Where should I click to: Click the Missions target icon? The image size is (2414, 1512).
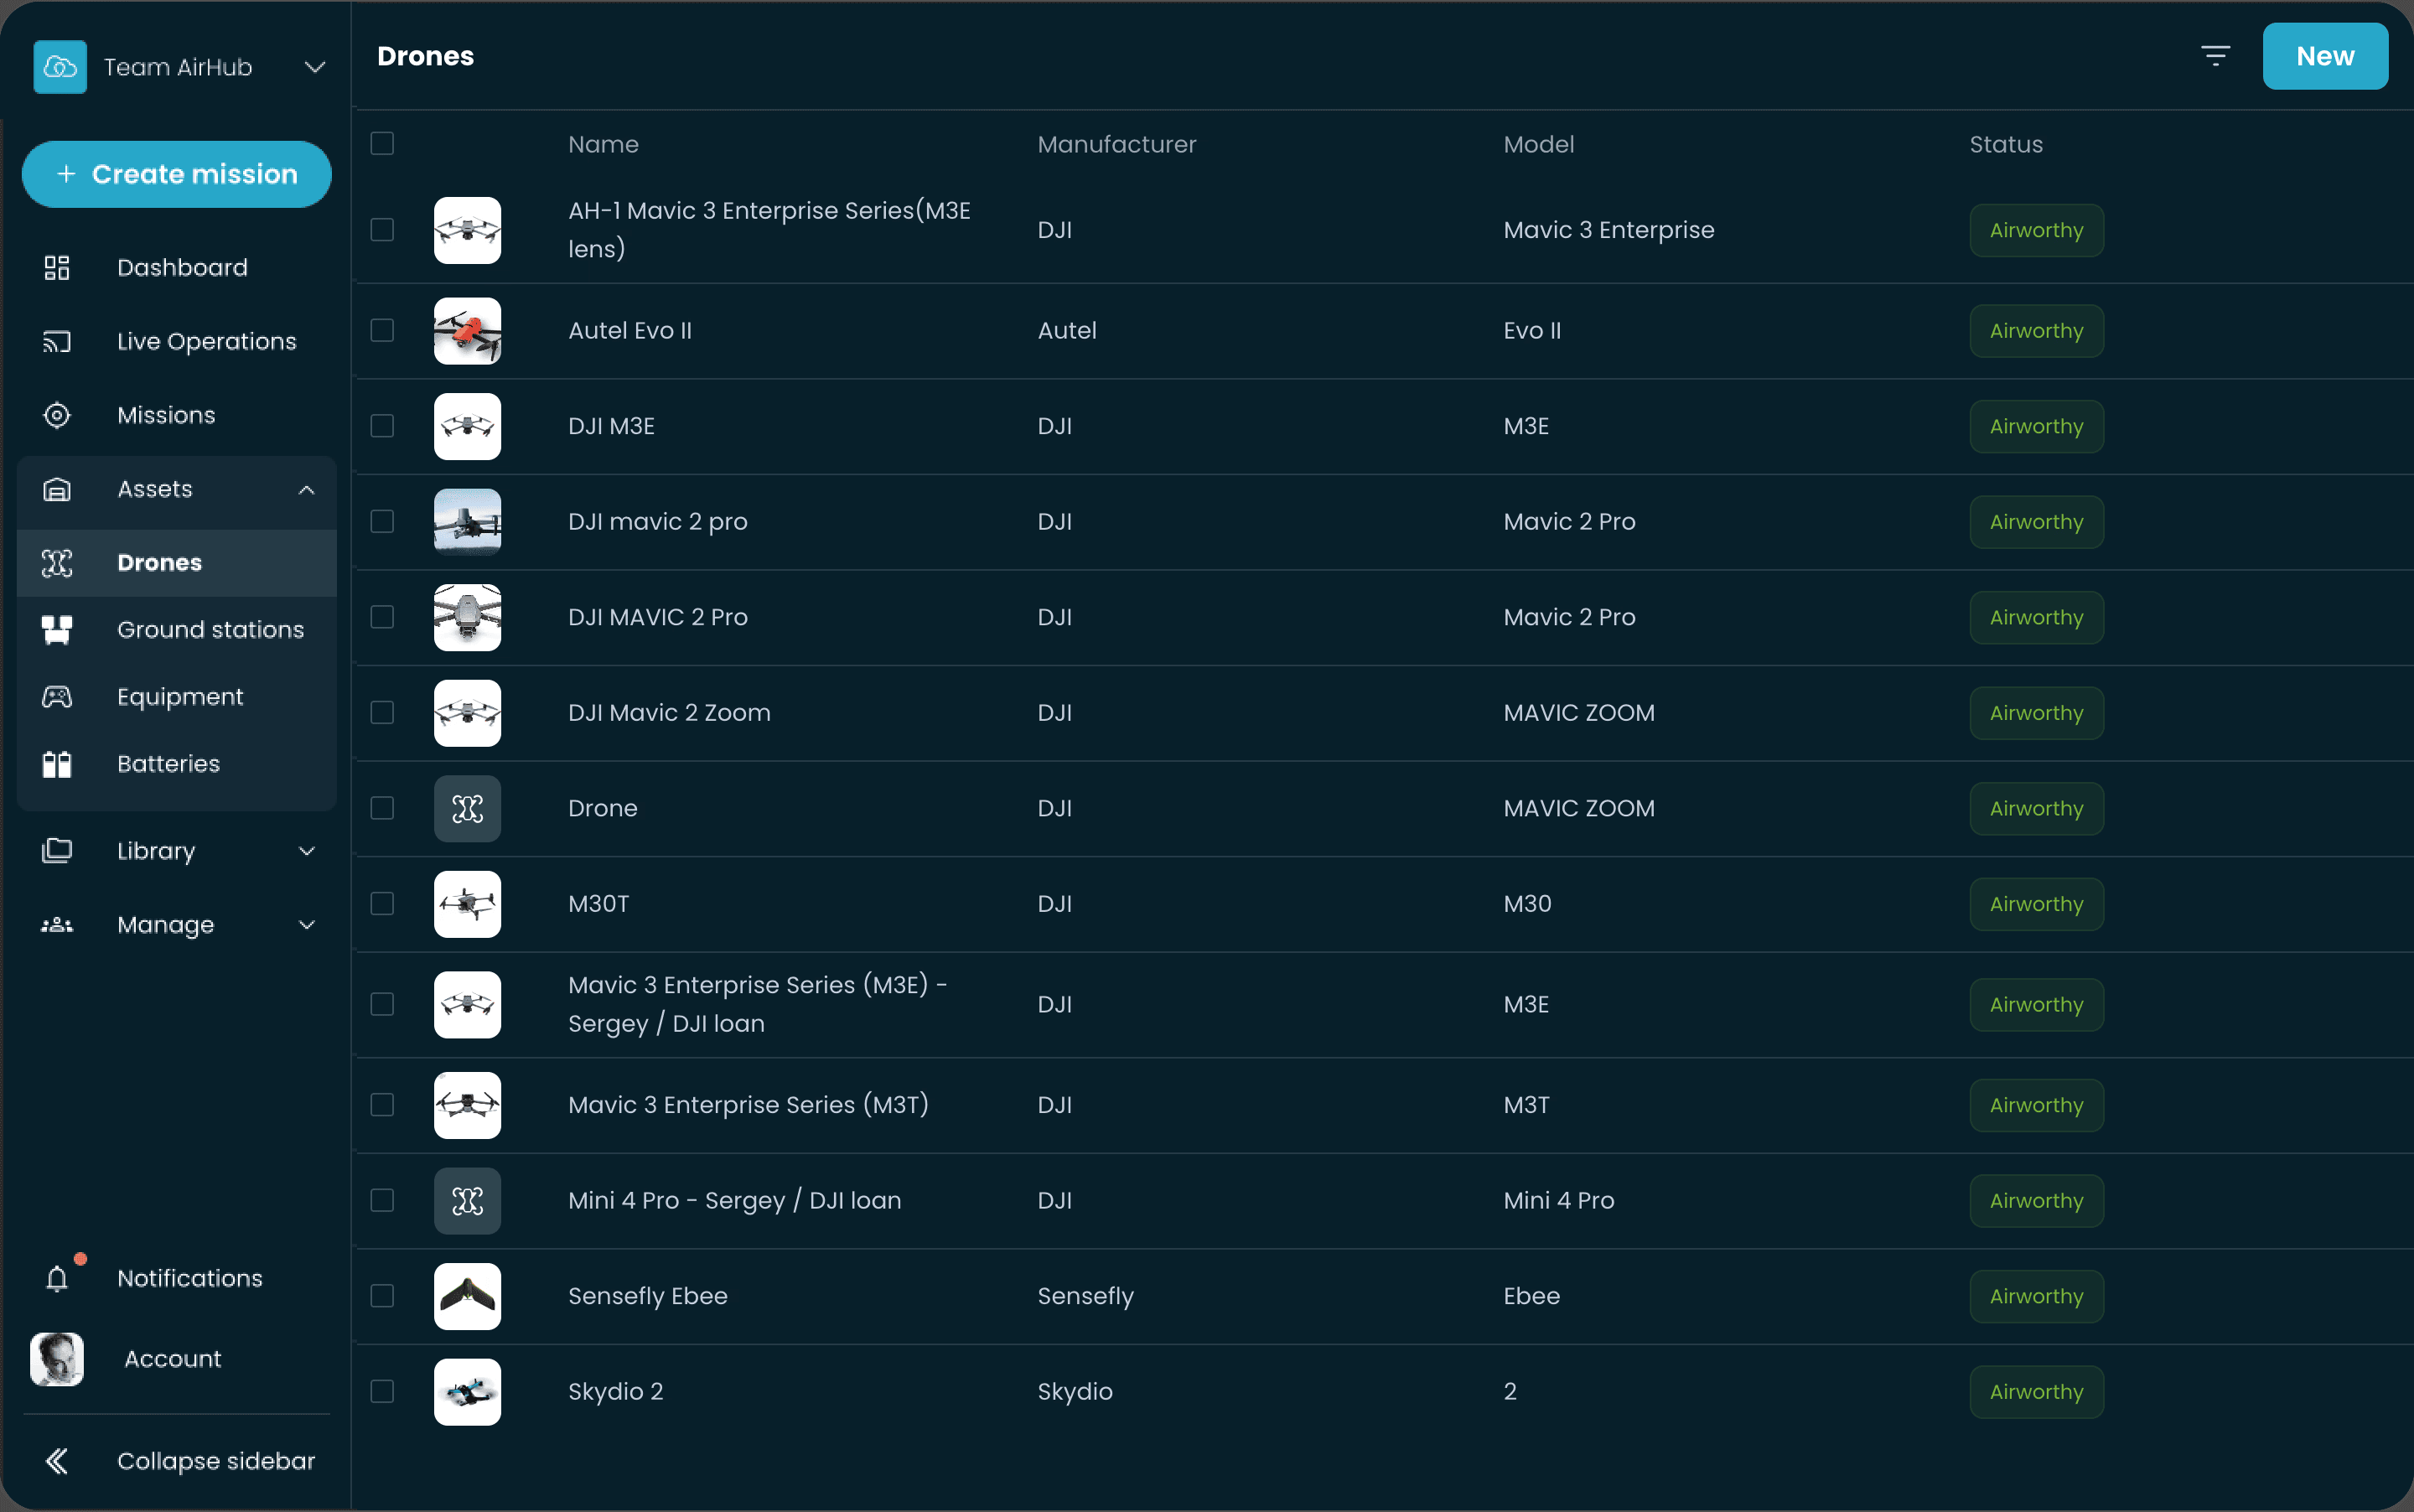57,415
